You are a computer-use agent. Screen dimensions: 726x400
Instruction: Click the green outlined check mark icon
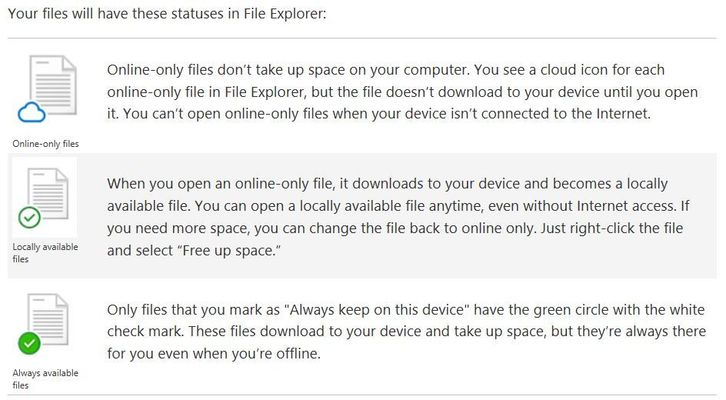(x=29, y=218)
